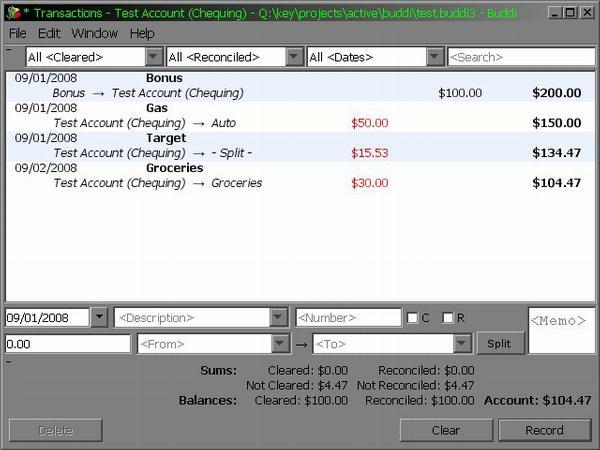The image size is (600, 450).
Task: Open the Window menu
Action: [94, 33]
